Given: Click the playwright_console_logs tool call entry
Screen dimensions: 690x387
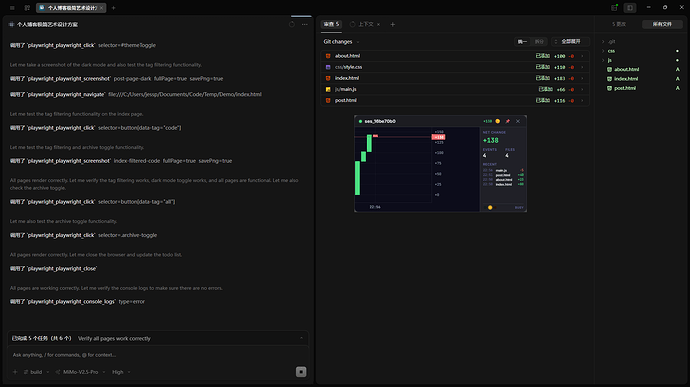Looking at the screenshot, I should click(77, 302).
